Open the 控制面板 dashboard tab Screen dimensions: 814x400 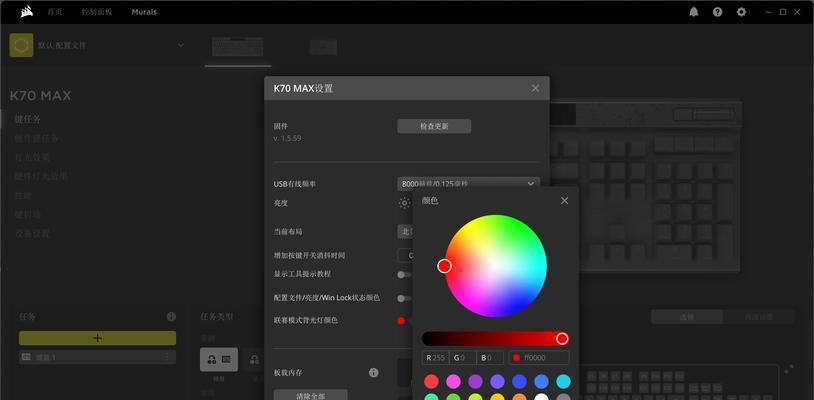coord(97,12)
